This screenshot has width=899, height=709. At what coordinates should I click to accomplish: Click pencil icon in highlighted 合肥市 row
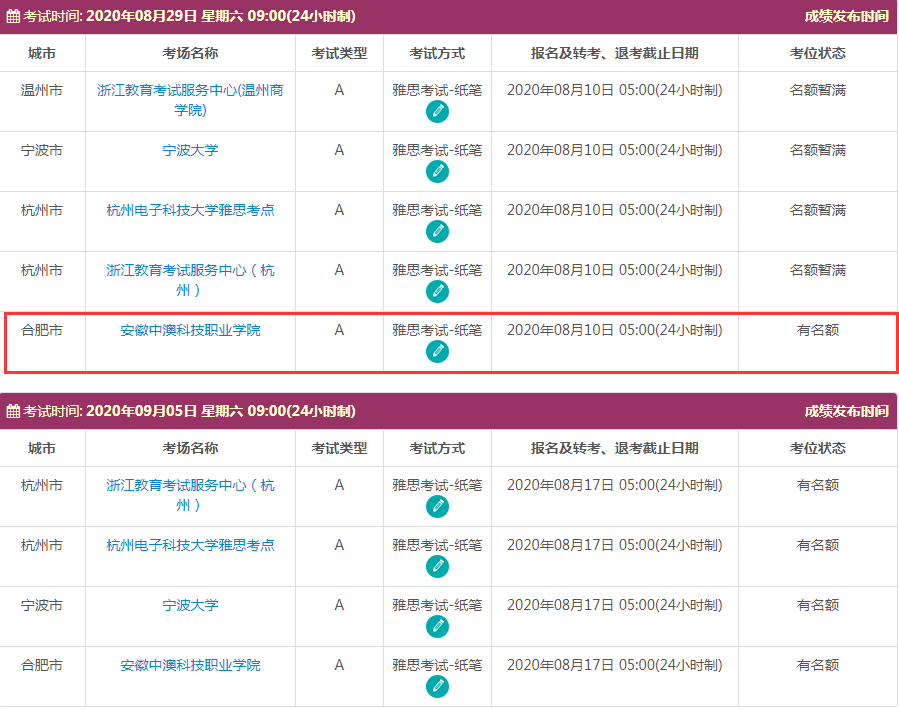(437, 352)
